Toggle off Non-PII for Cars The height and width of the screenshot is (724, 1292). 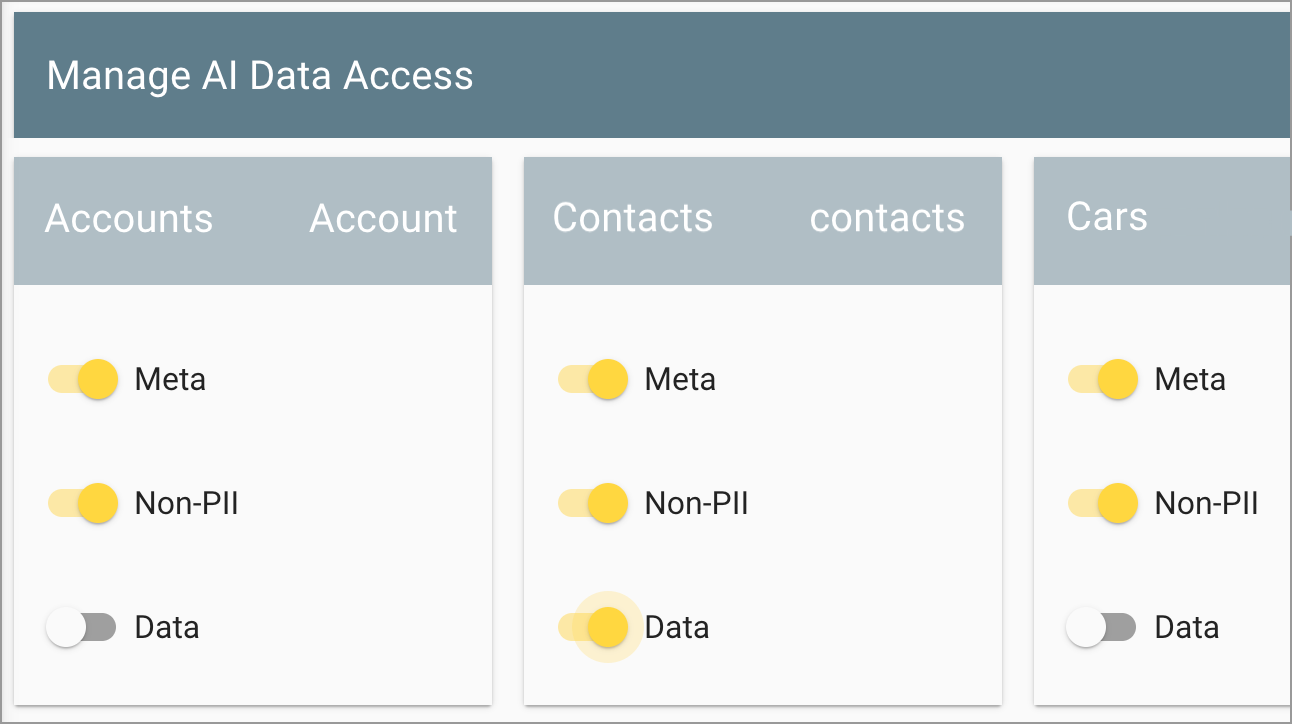pos(1102,503)
